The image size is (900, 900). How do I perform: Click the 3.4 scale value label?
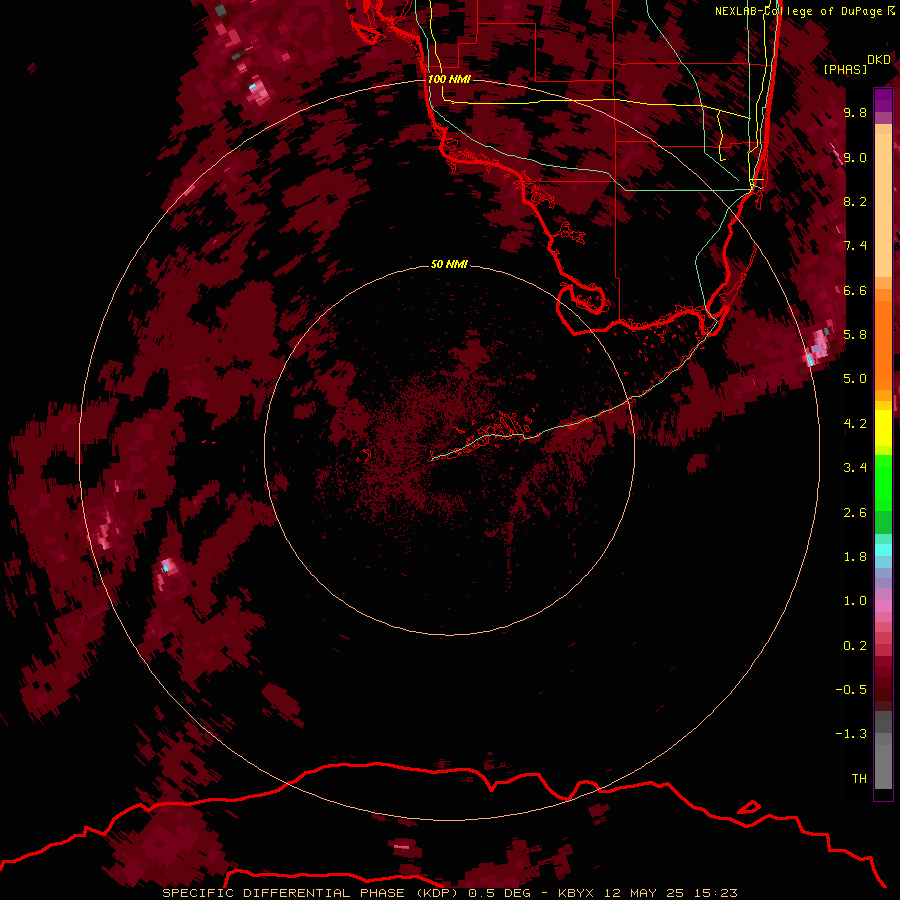click(855, 468)
